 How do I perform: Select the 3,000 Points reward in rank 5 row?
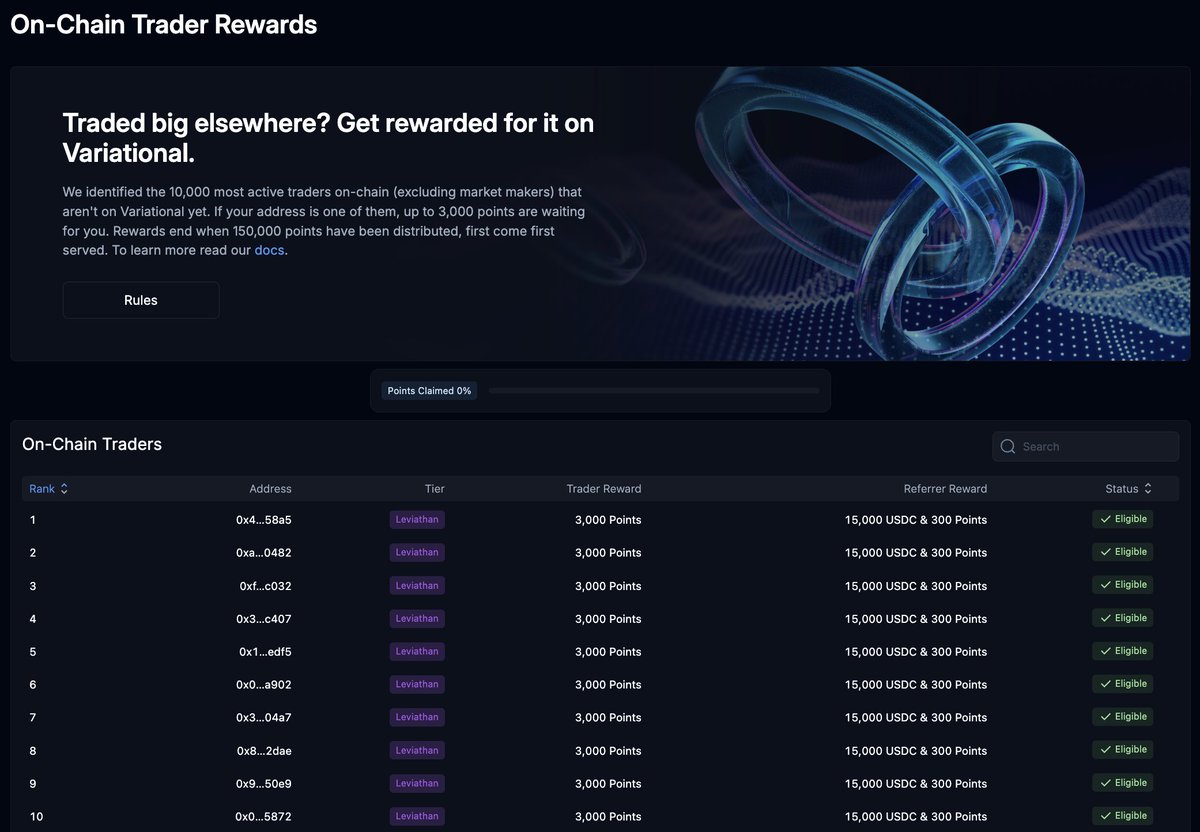click(x=608, y=652)
